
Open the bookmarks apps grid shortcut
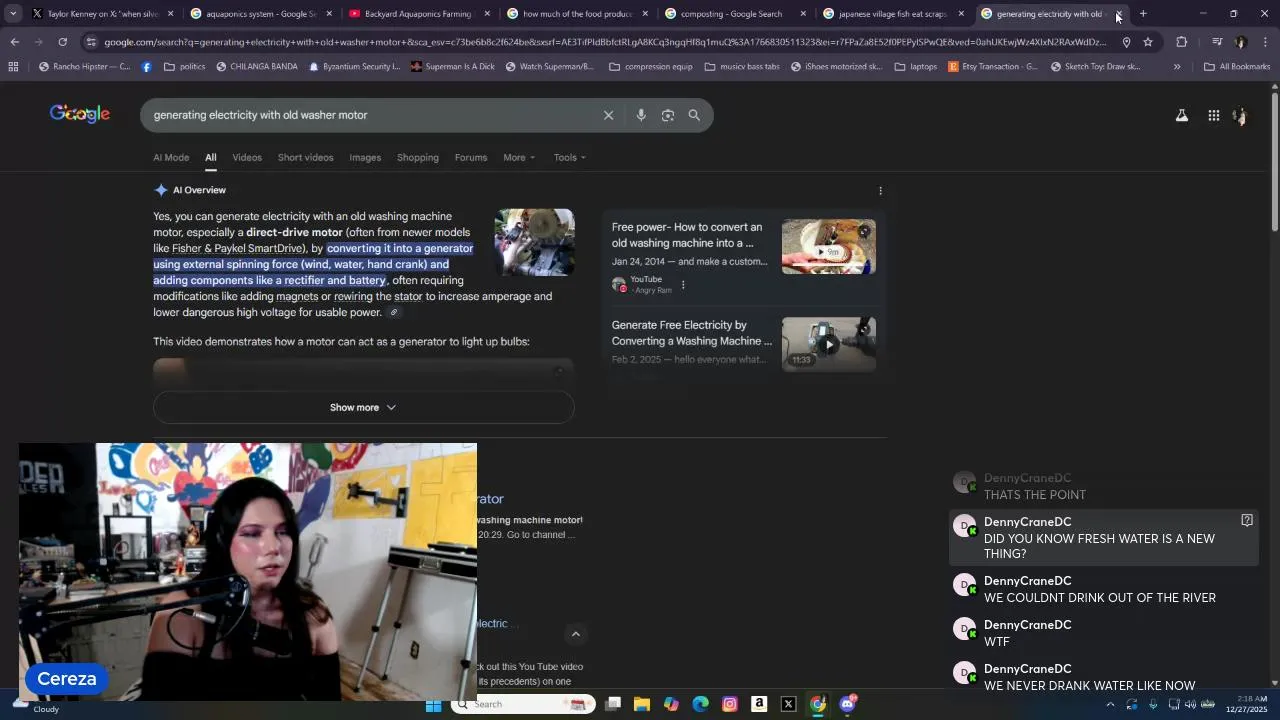click(13, 67)
